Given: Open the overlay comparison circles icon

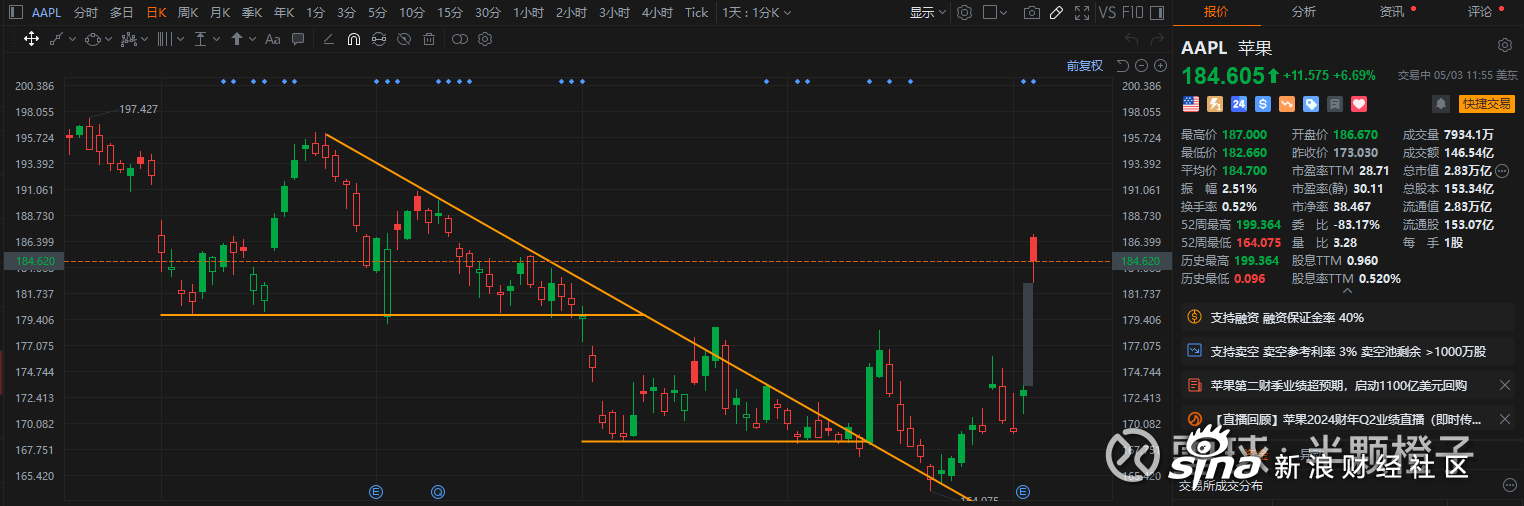Looking at the screenshot, I should pyautogui.click(x=460, y=39).
